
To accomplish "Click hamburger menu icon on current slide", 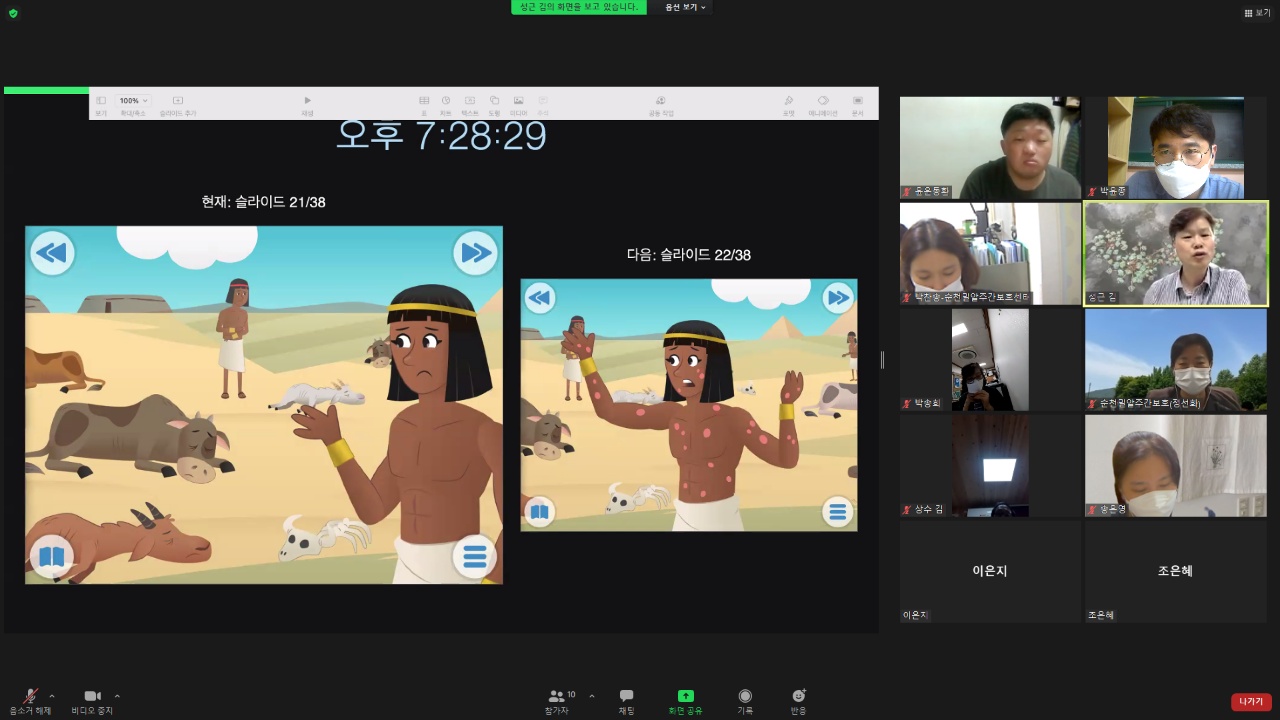I will pyautogui.click(x=475, y=556).
